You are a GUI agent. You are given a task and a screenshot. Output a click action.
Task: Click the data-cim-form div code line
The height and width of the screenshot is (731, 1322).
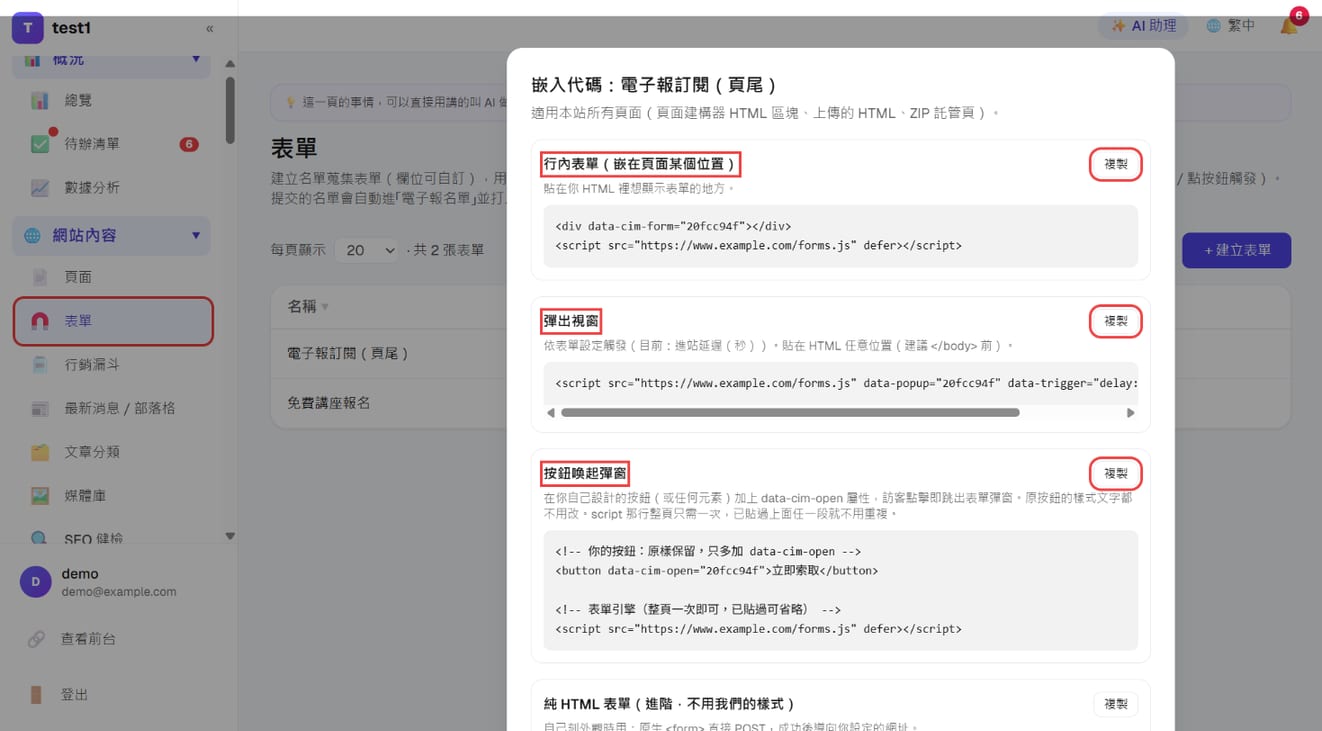coord(673,227)
